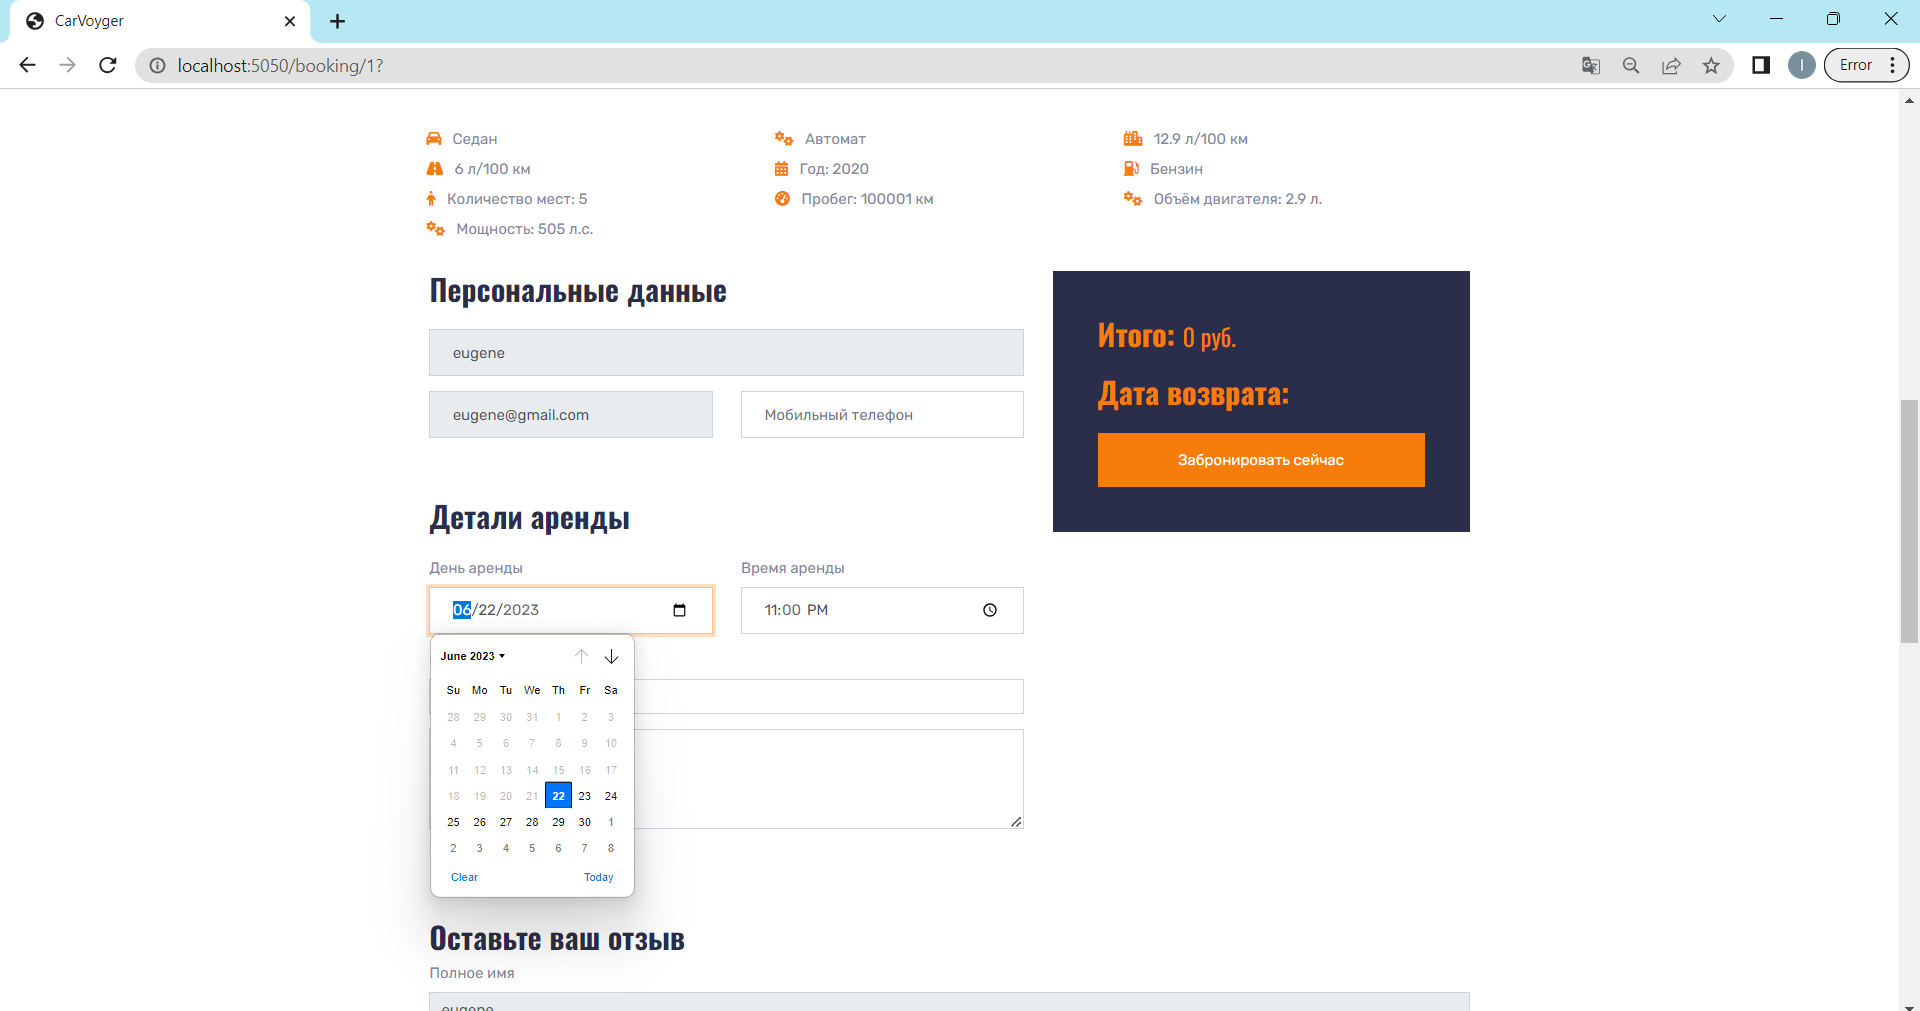1920x1011 pixels.
Task: Click the rental time field 11:00 PM
Action: tap(882, 610)
